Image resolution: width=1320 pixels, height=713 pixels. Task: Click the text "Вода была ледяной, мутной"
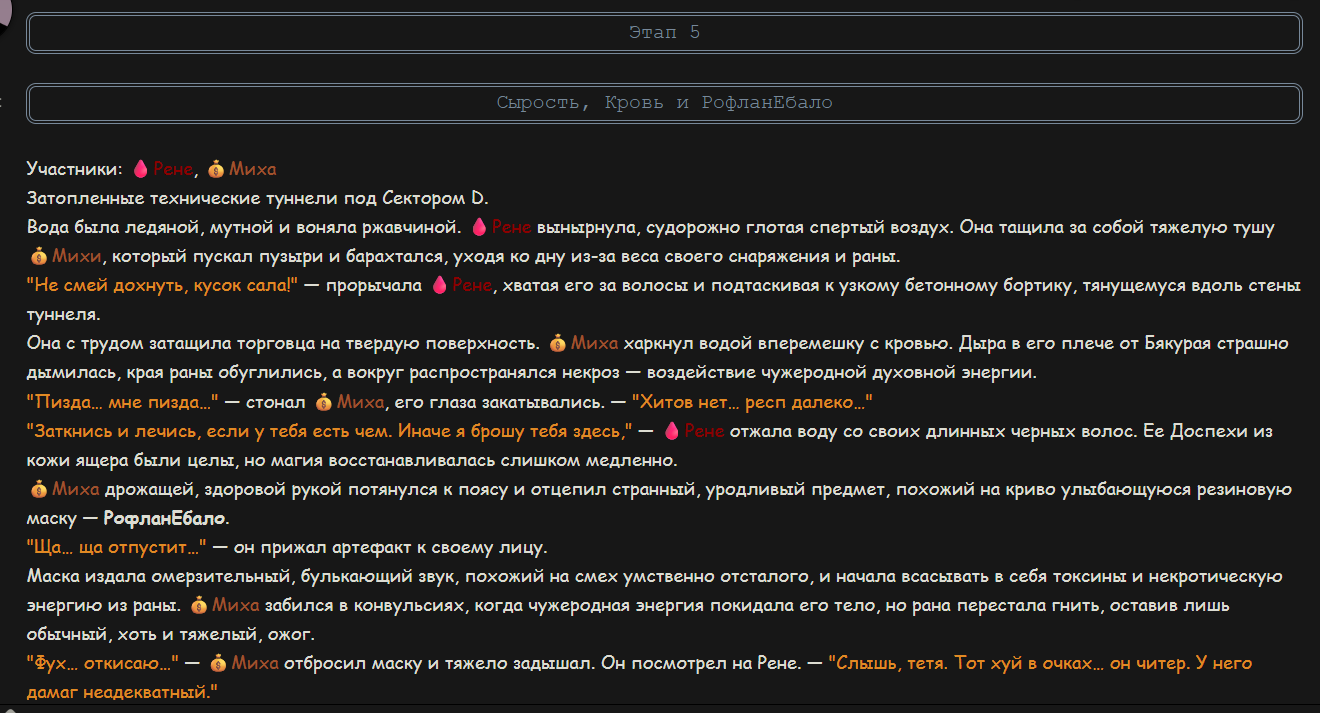149,227
